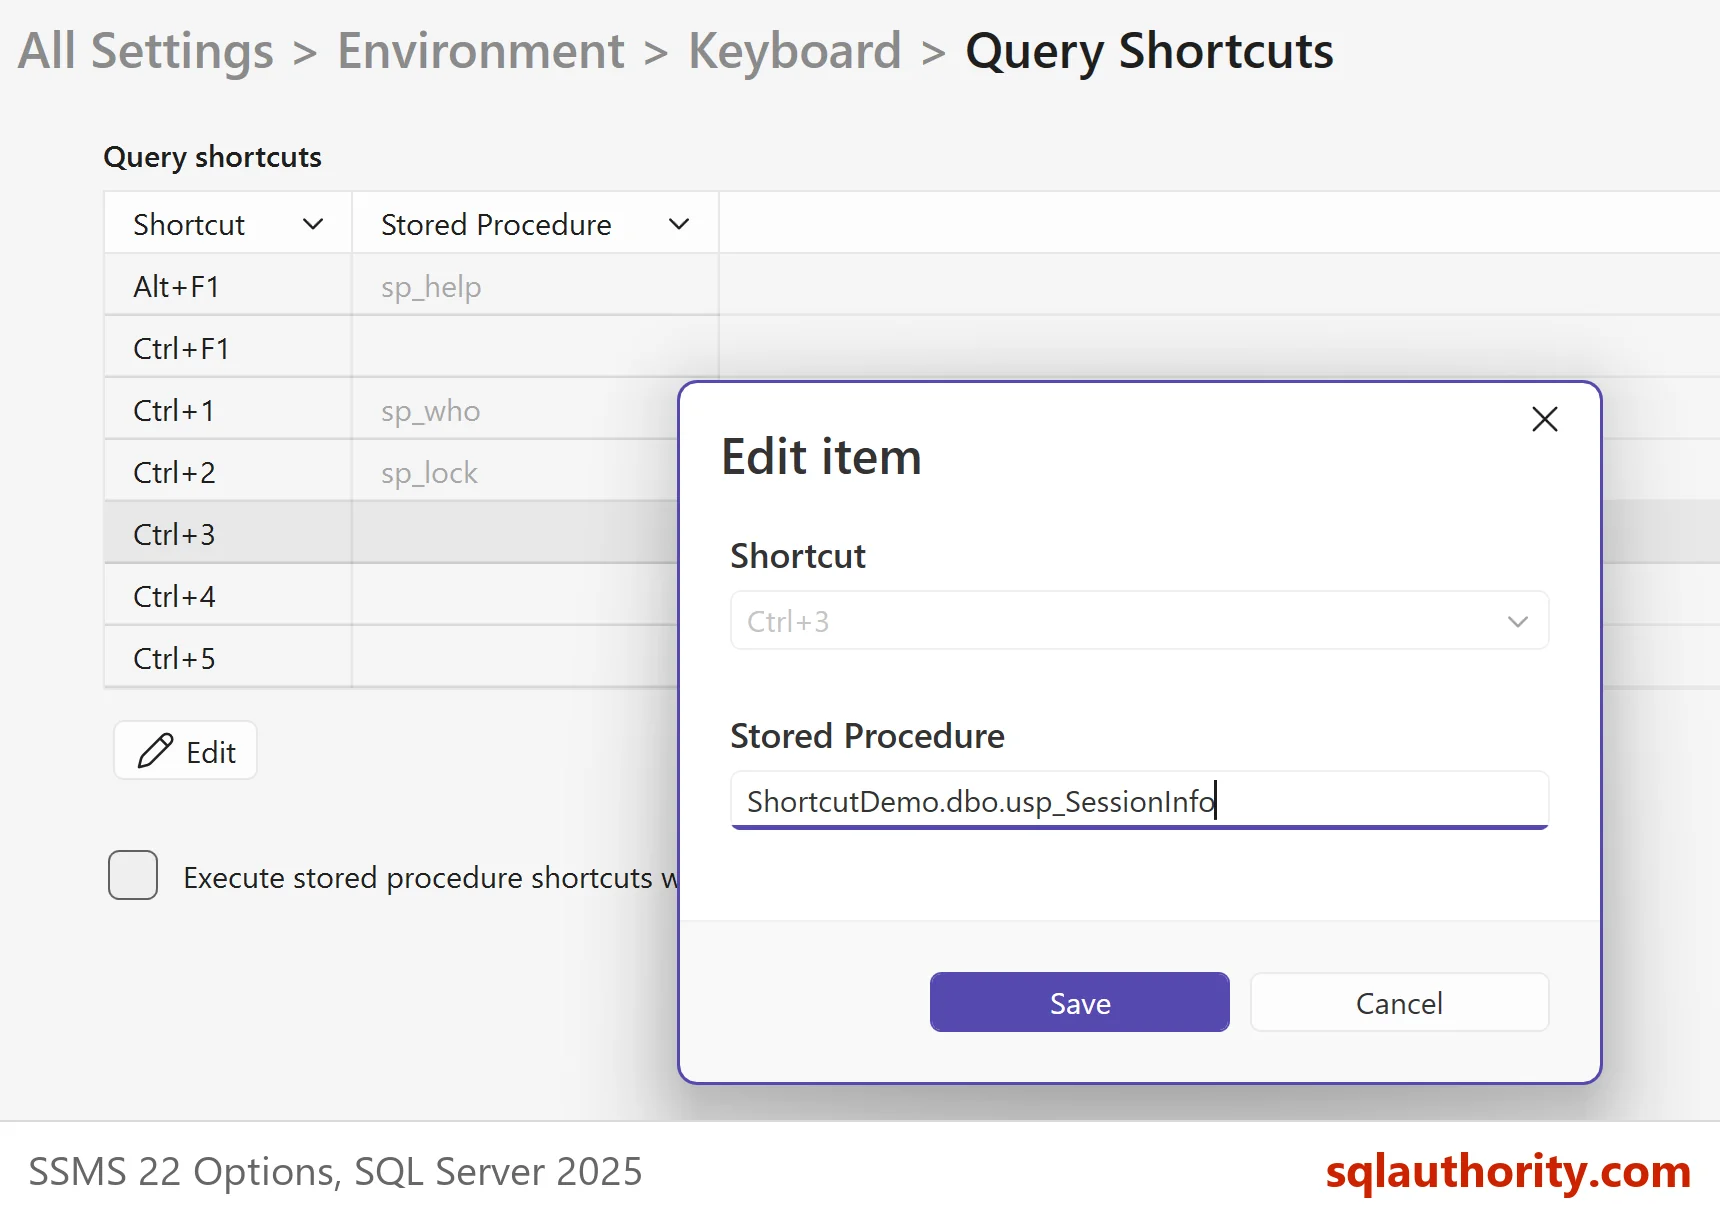Focus the Stored Procedure text field
Screen dimensions: 1720x1216
coord(1139,800)
